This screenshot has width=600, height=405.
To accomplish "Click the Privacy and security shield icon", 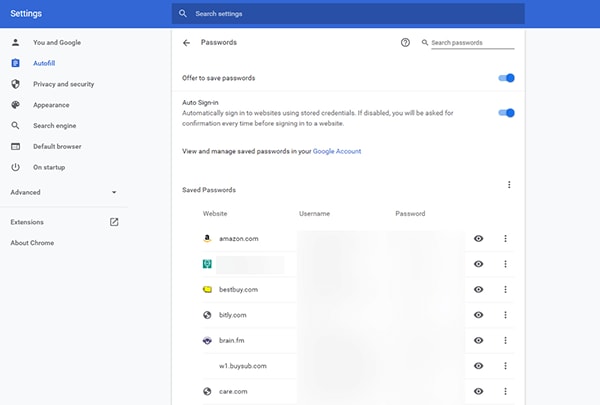I will coord(15,84).
